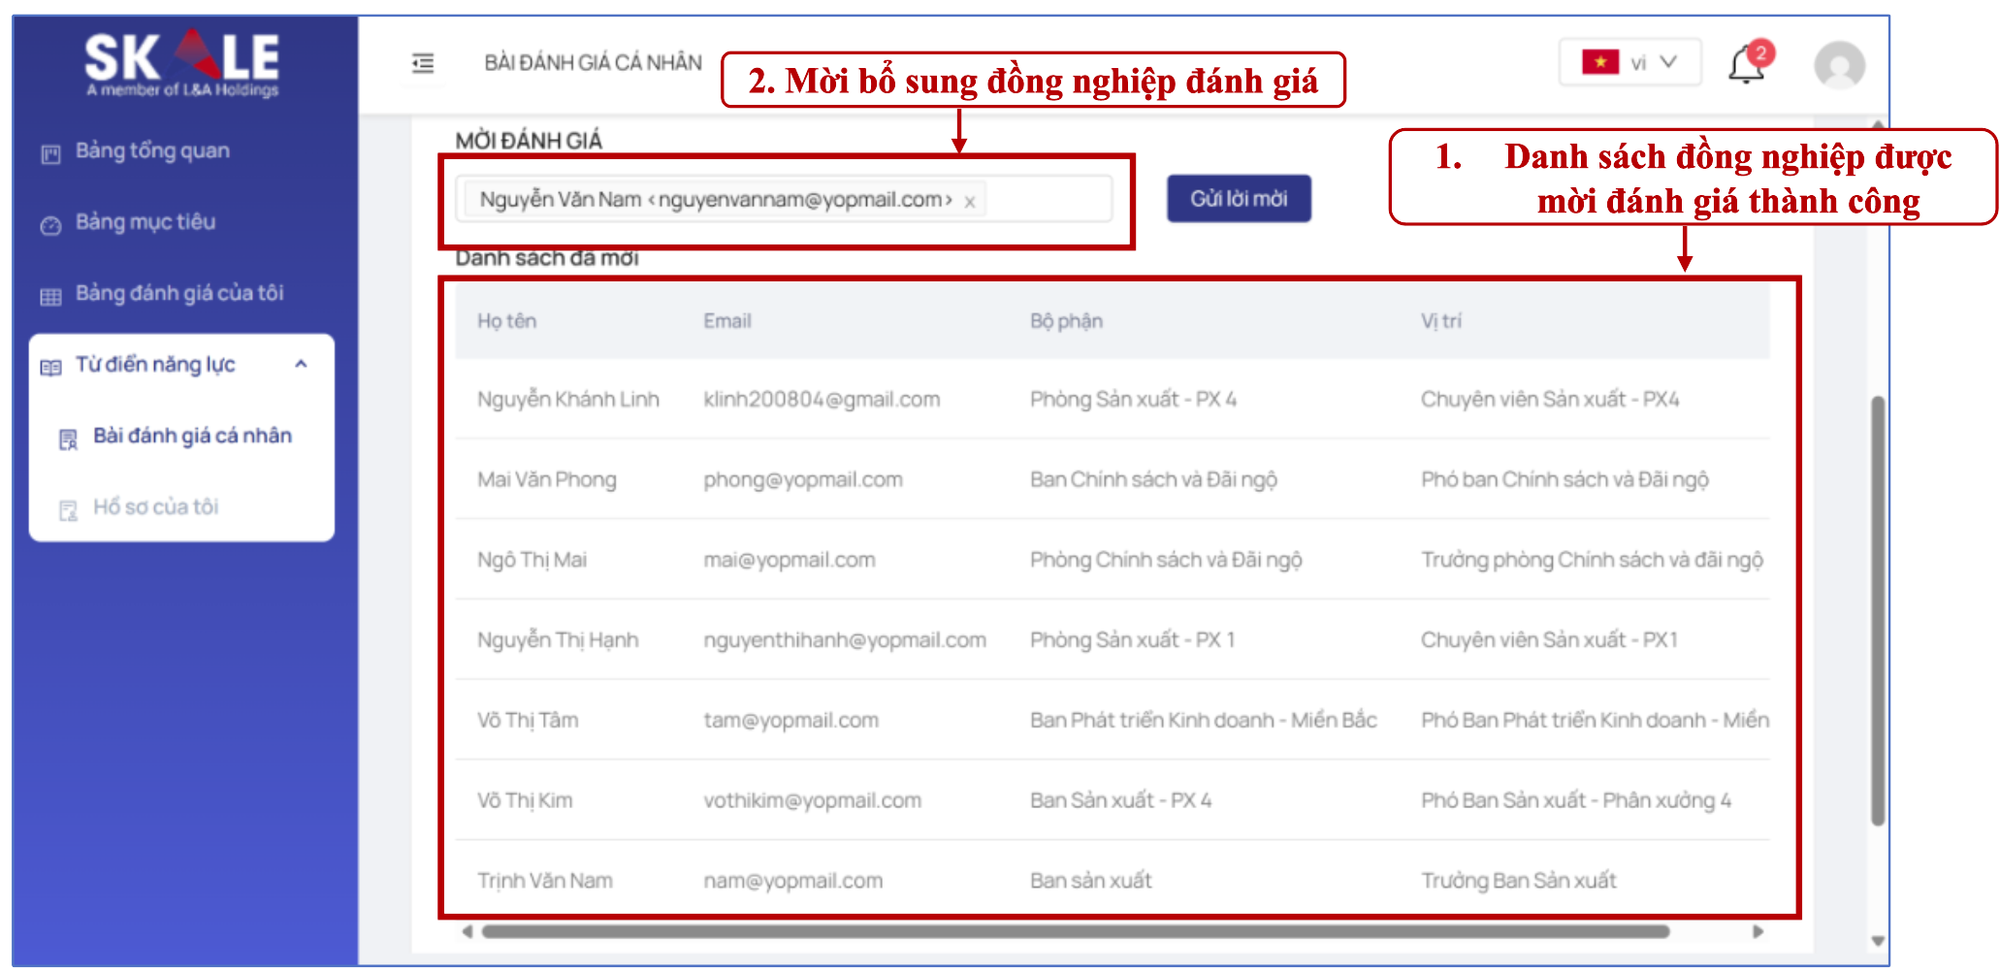Click the Vietnam flag in the language selector
2000x974 pixels.
click(1600, 62)
